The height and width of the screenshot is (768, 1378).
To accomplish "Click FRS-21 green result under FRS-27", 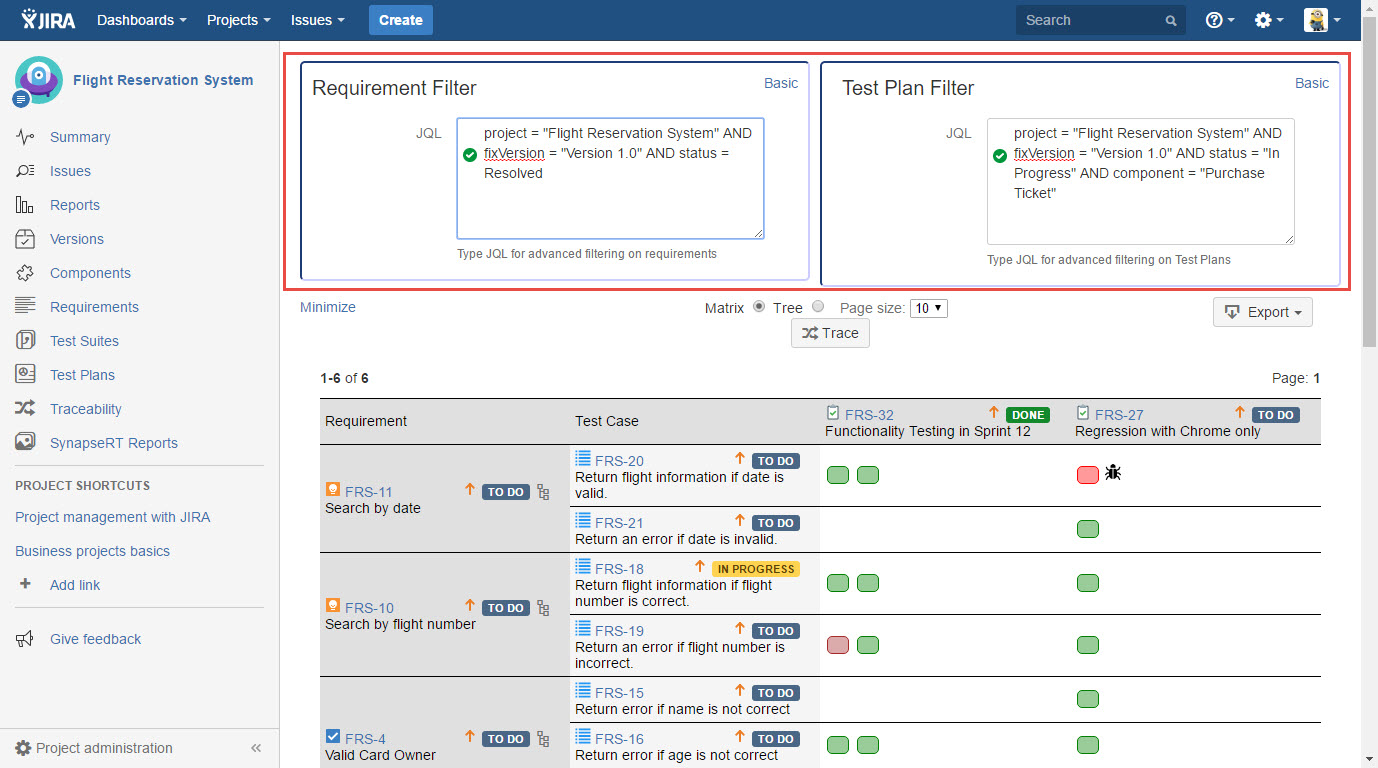I will (1088, 529).
